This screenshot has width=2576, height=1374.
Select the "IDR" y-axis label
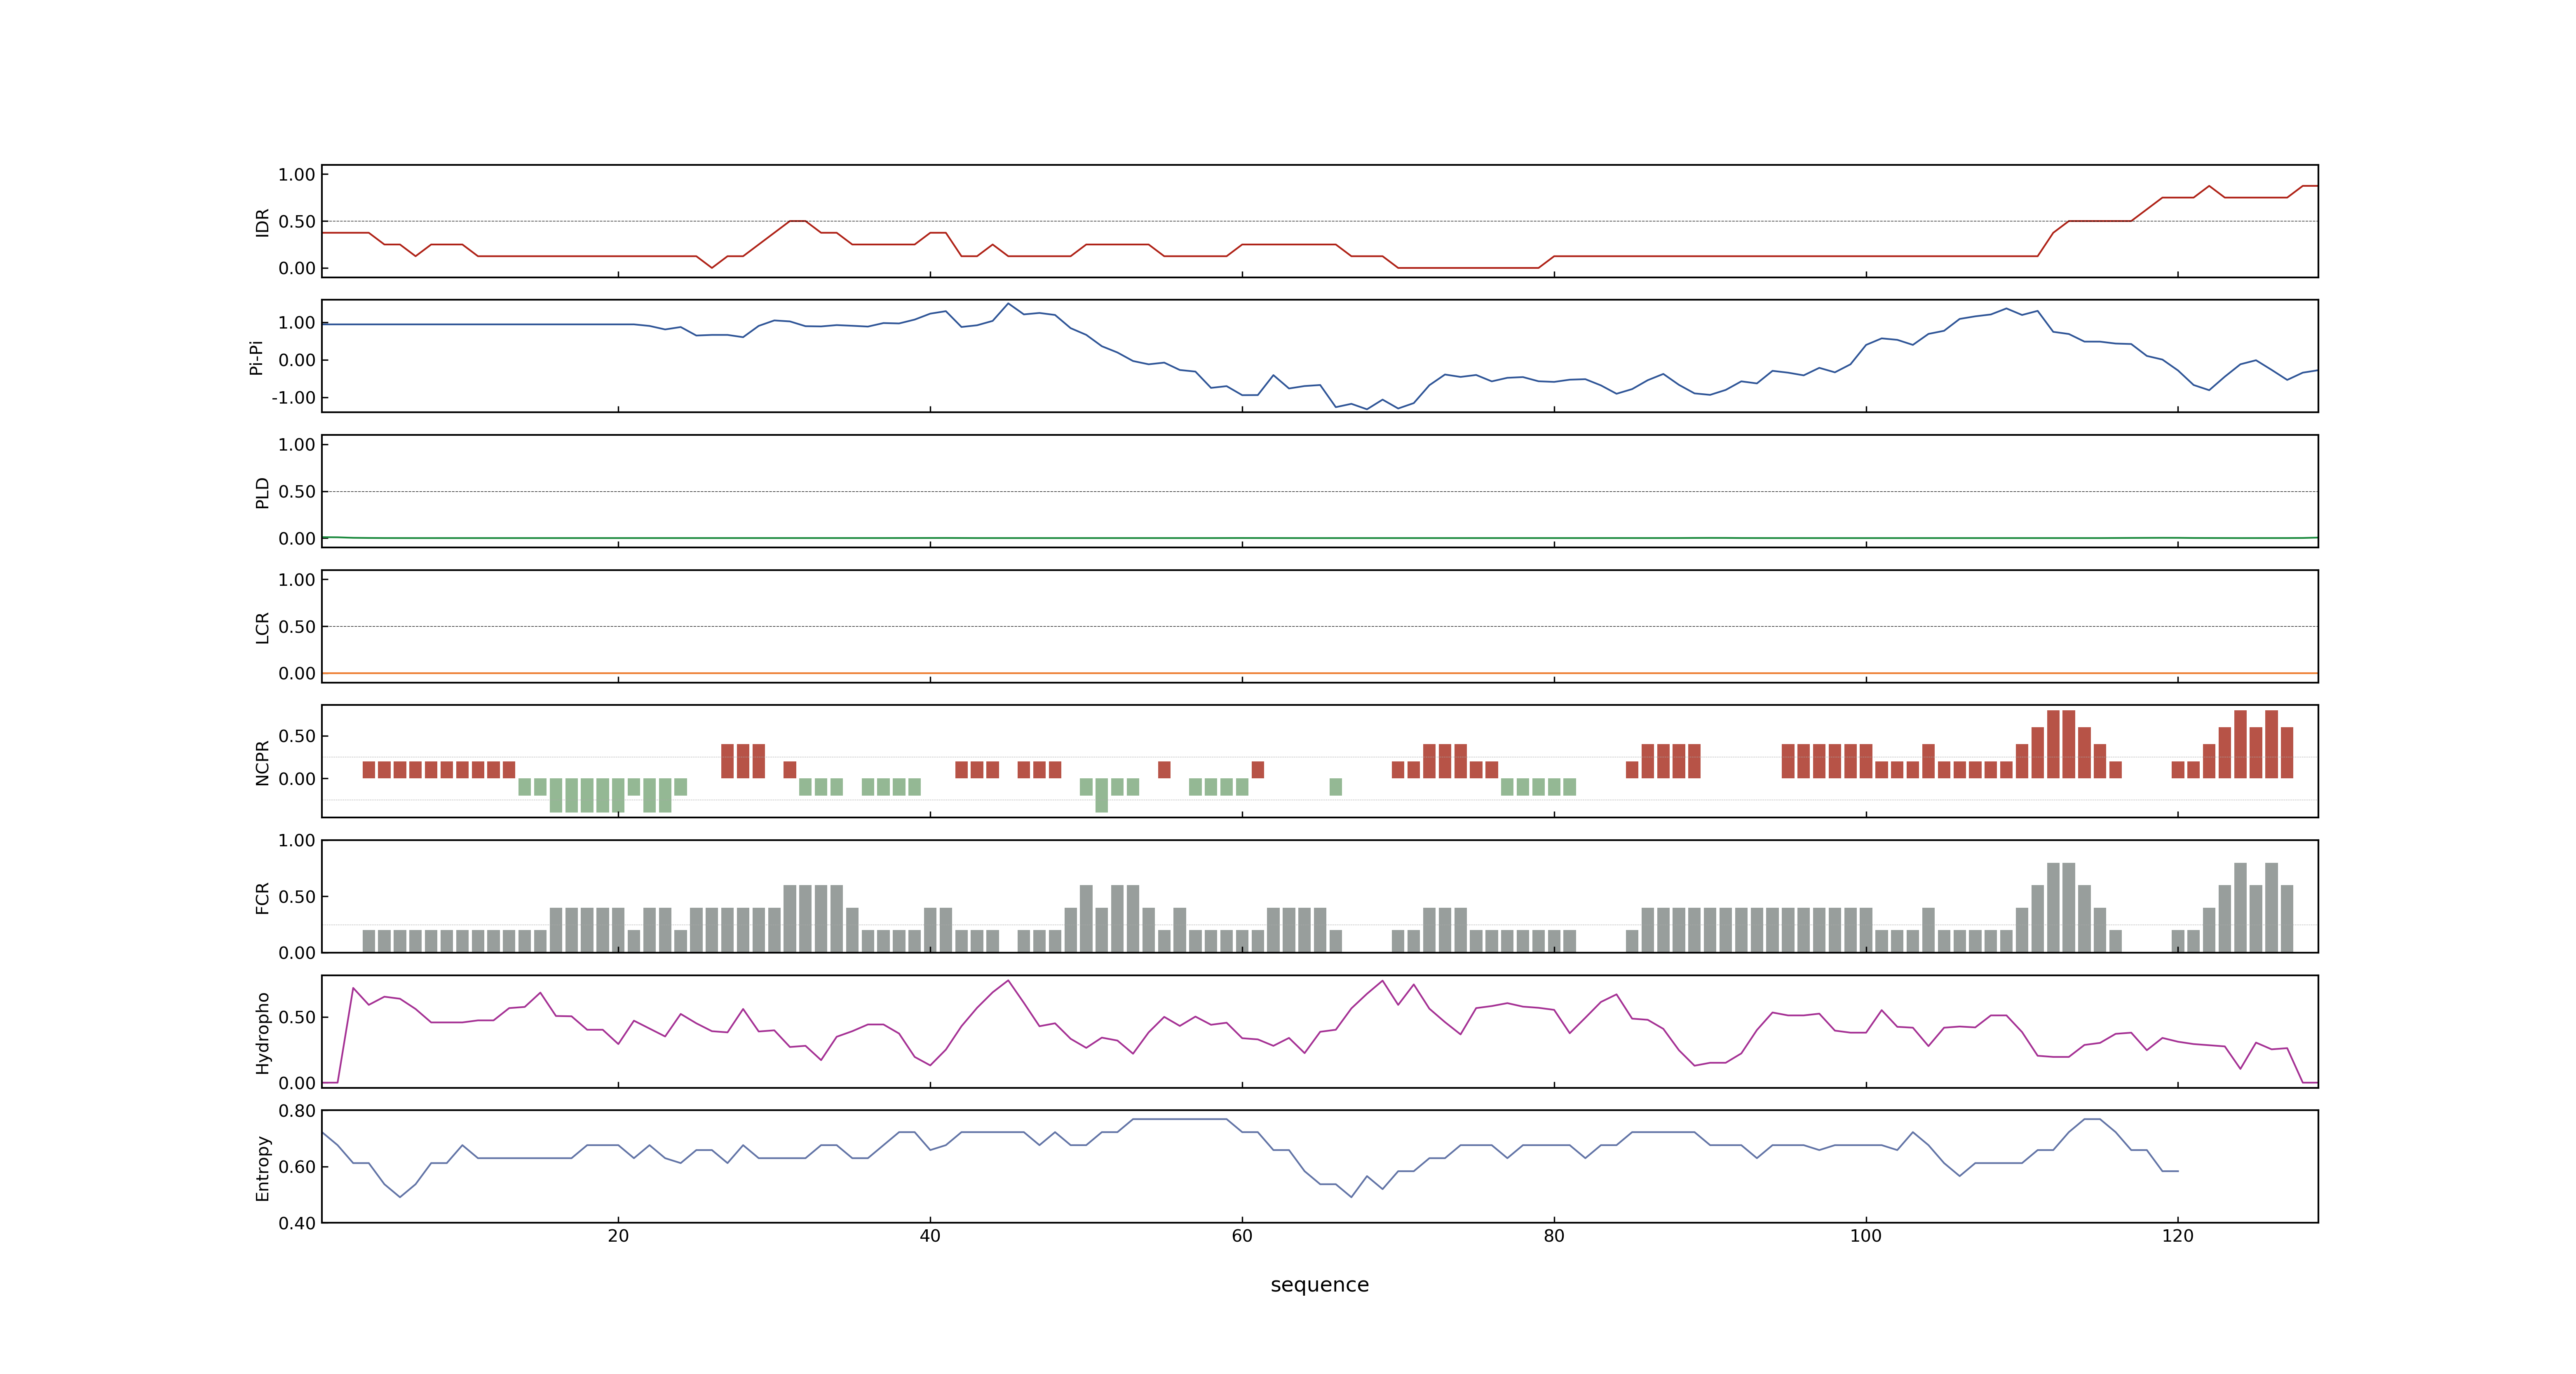pos(262,222)
